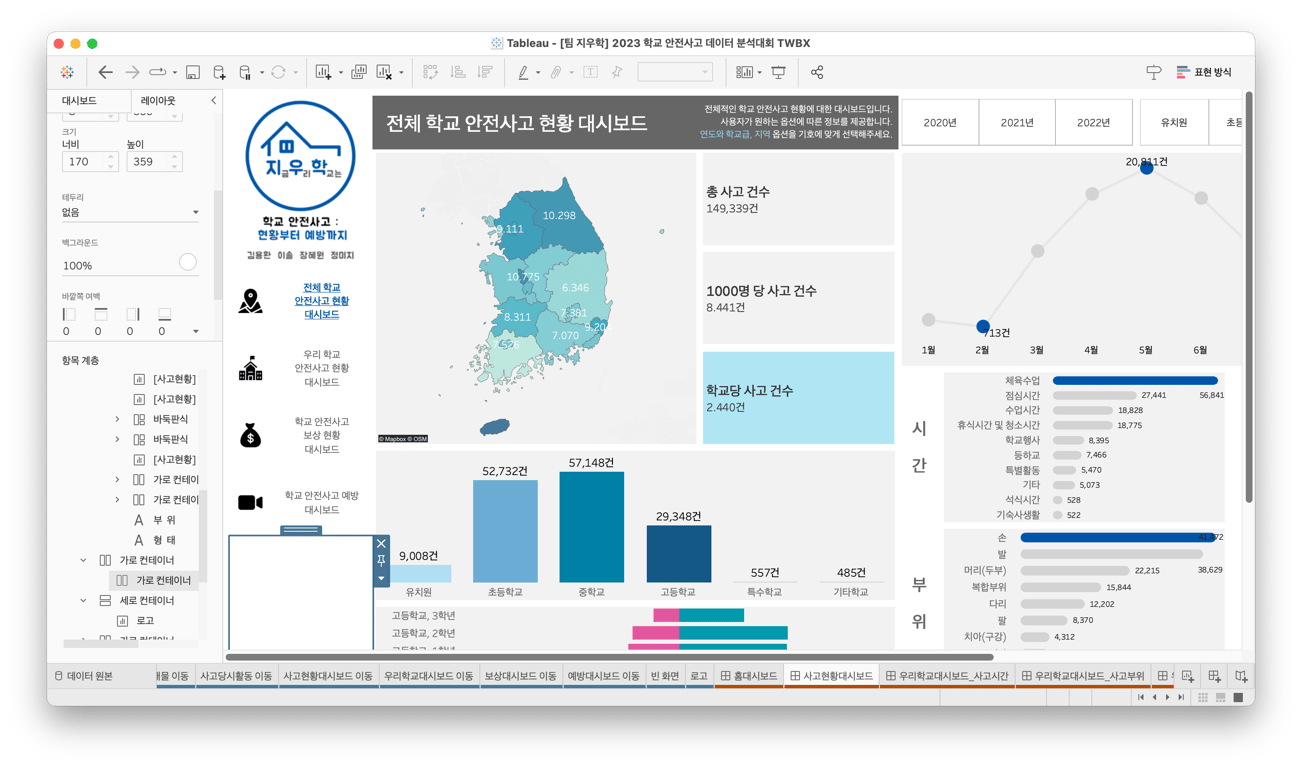The height and width of the screenshot is (768, 1302).
Task: Click the highlight pen icon
Action: click(x=523, y=72)
